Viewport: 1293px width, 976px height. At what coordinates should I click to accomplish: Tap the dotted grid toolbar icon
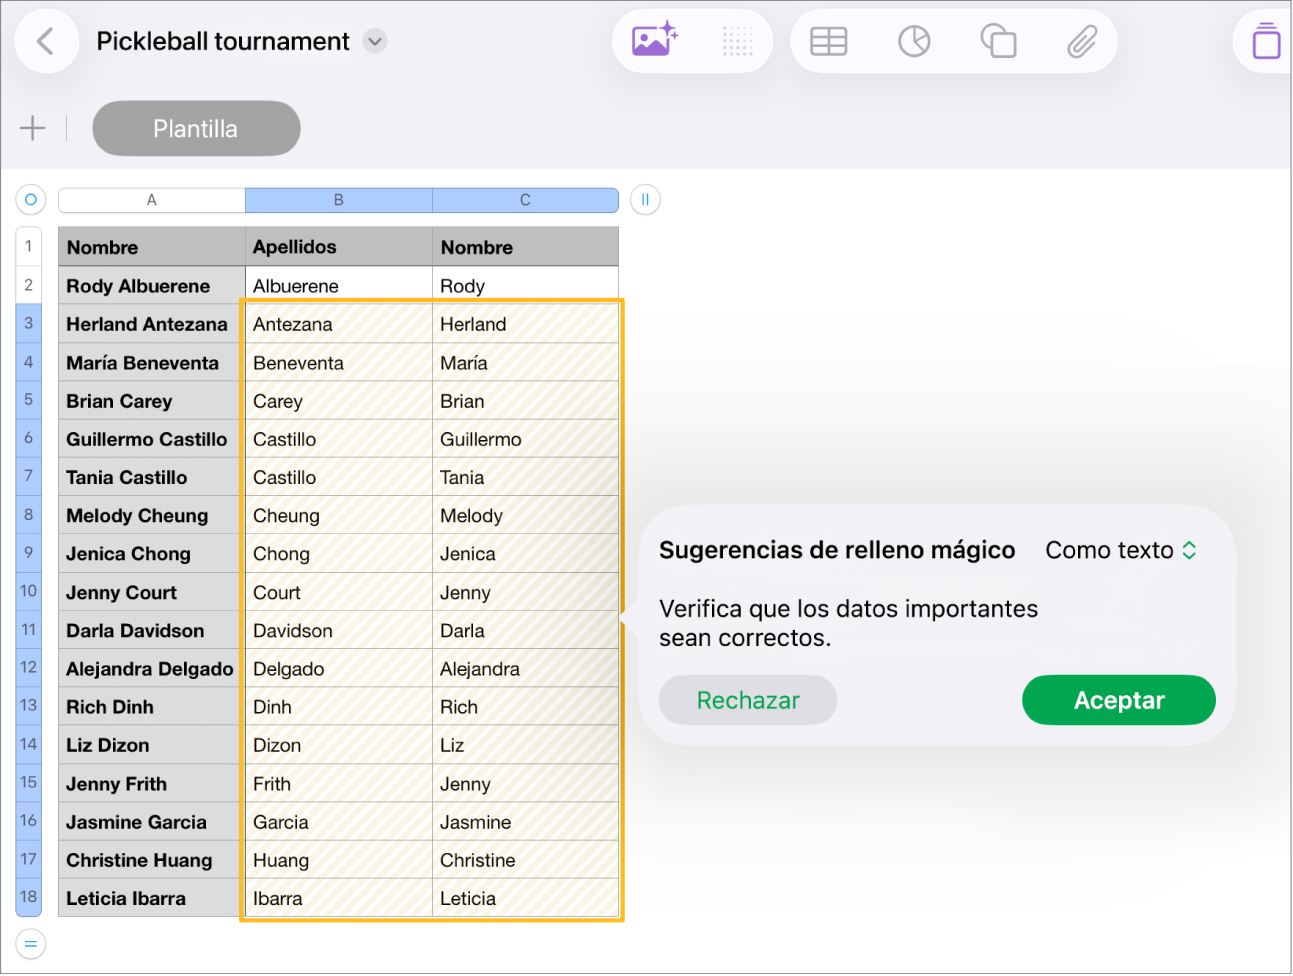click(737, 41)
